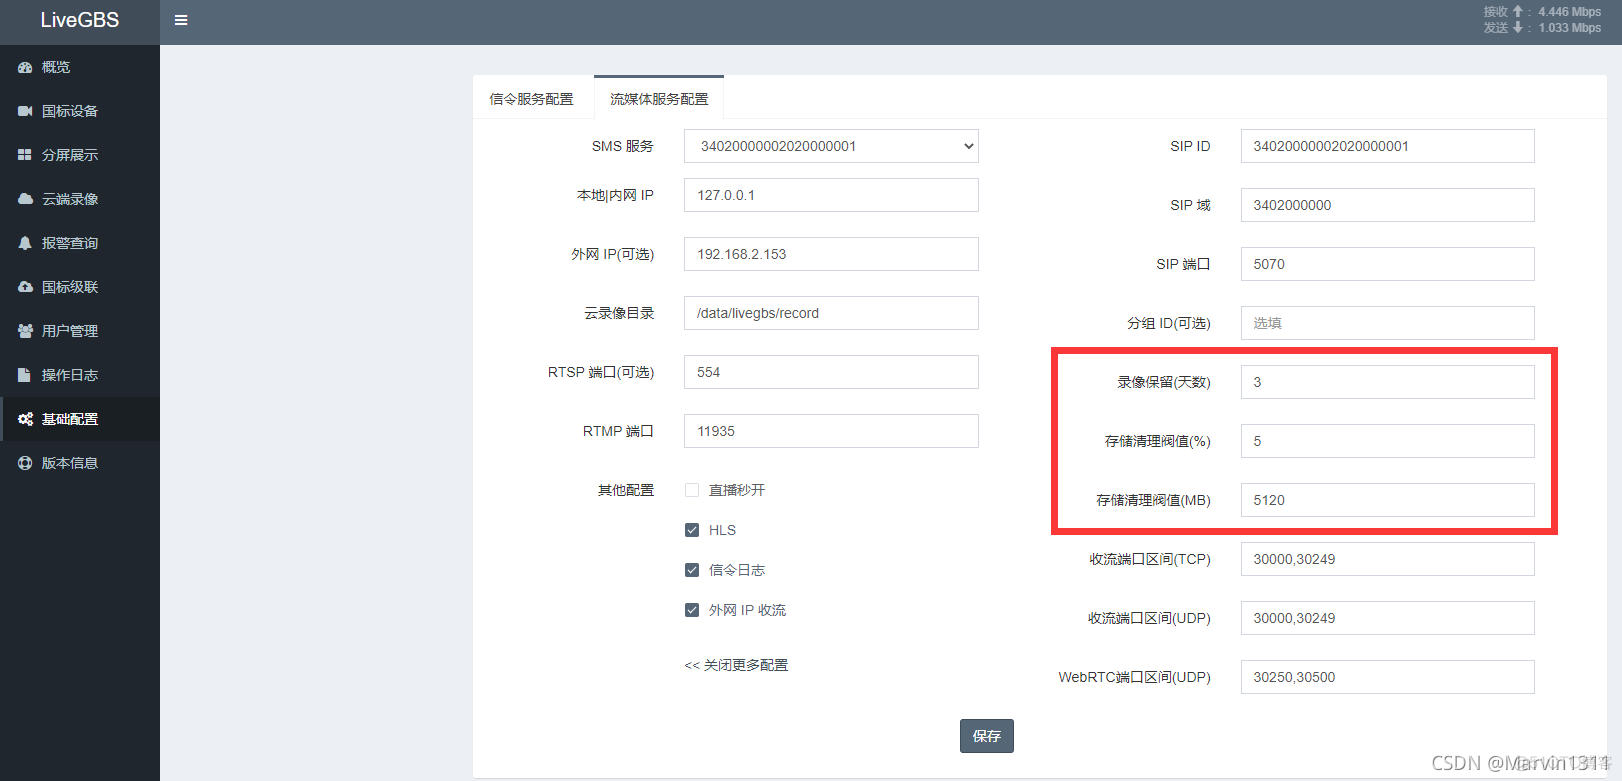Click the WebRTC端口区间(UDP) field
This screenshot has width=1622, height=781.
(x=1388, y=677)
